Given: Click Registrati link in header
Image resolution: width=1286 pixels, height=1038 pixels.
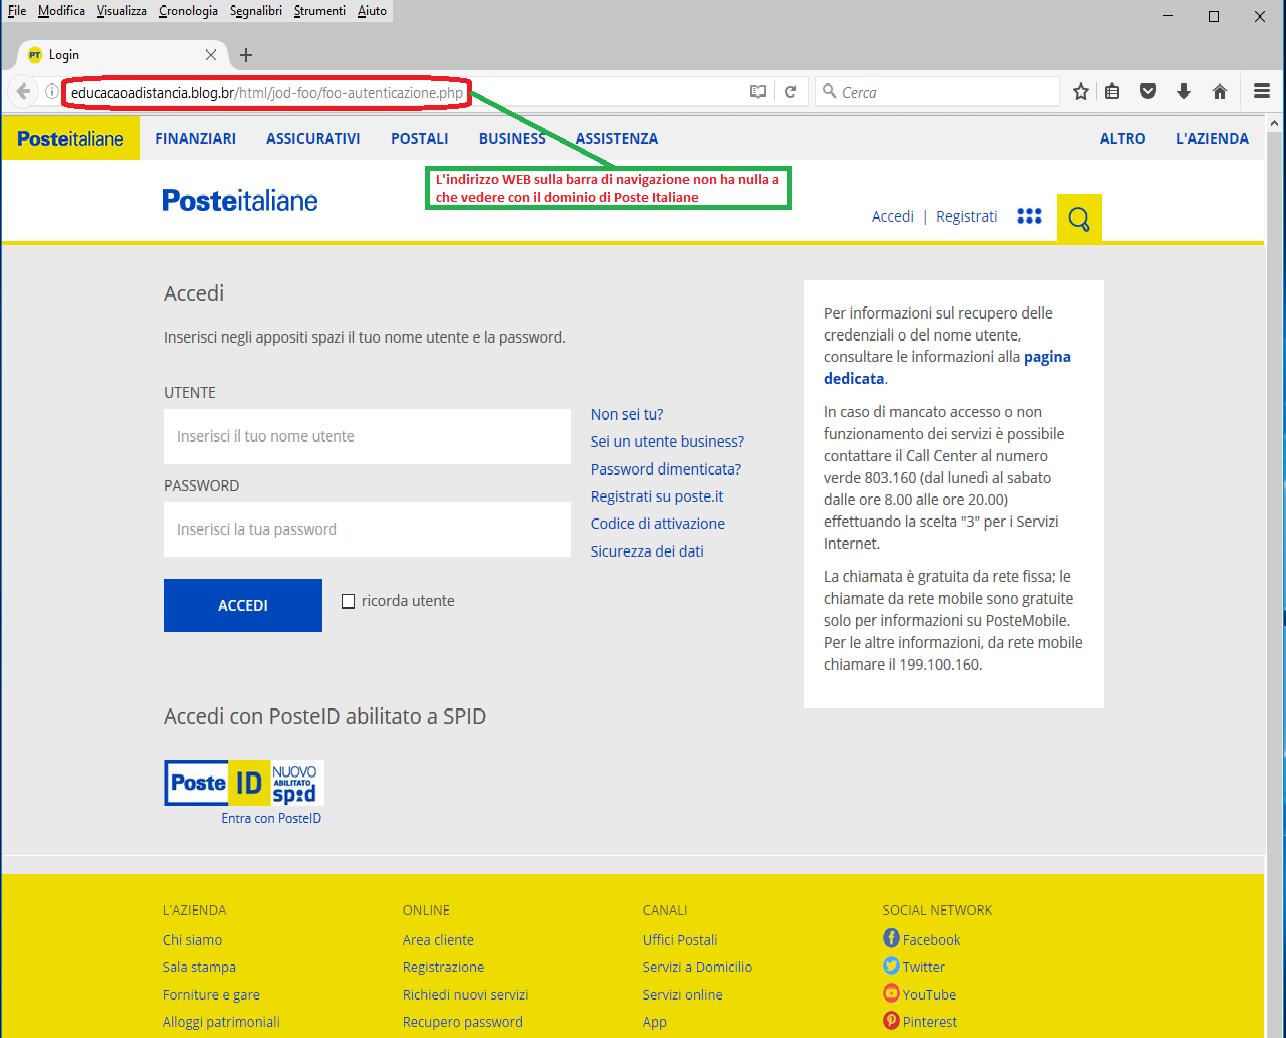Looking at the screenshot, I should pos(967,216).
